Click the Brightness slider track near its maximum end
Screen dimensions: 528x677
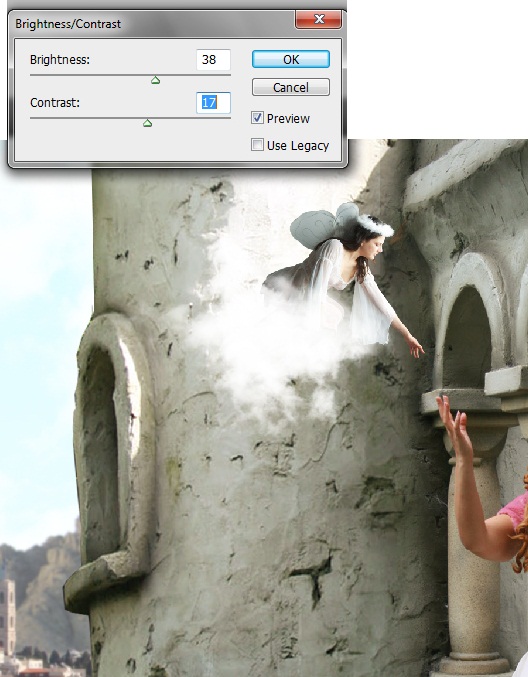[x=226, y=75]
